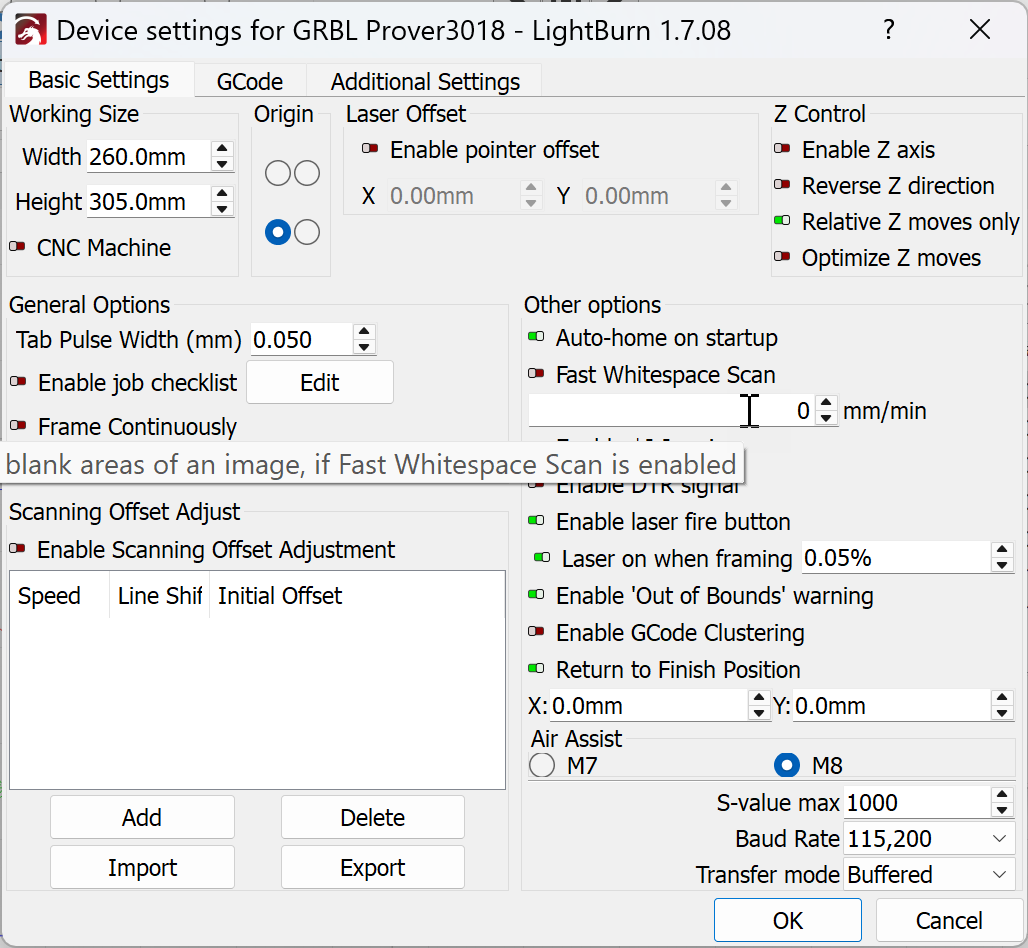Image resolution: width=1028 pixels, height=948 pixels.
Task: Click the Initial Offset column header
Action: 357,595
